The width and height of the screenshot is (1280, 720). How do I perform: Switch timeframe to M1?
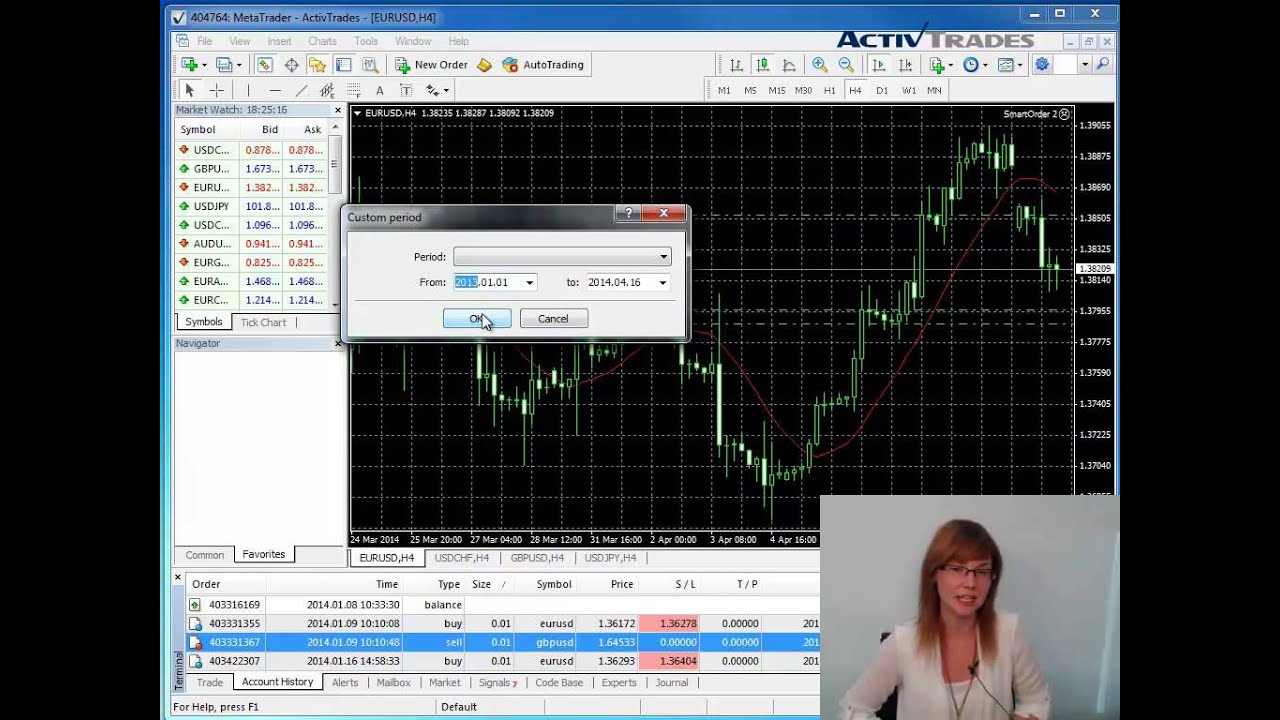pyautogui.click(x=724, y=90)
